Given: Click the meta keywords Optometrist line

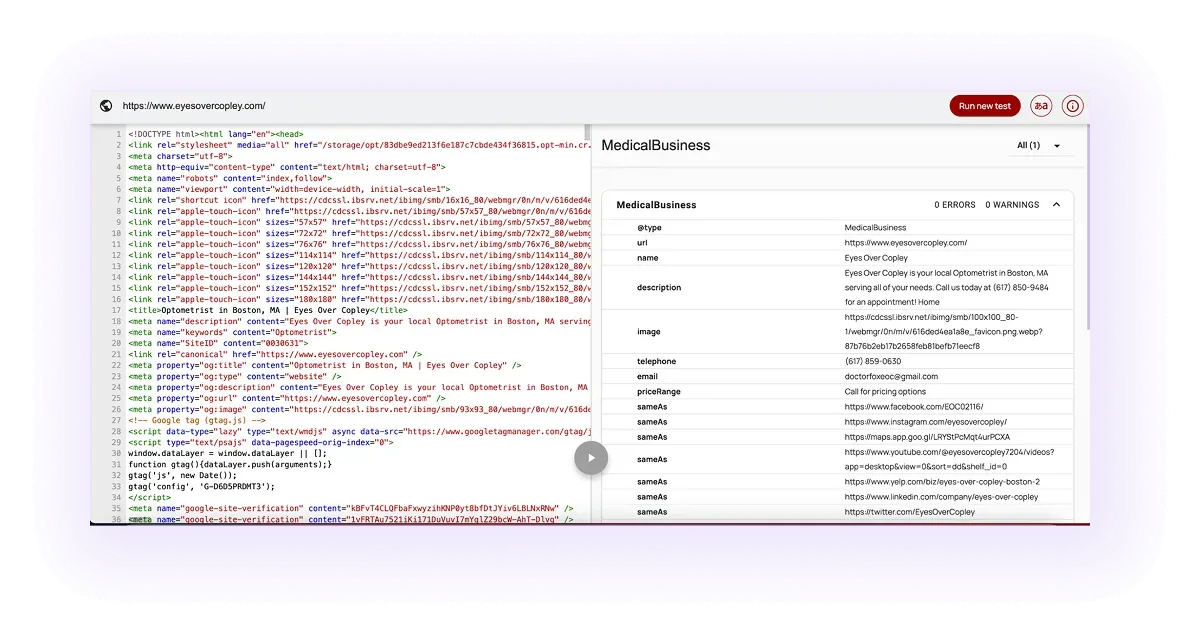Looking at the screenshot, I should 233,332.
